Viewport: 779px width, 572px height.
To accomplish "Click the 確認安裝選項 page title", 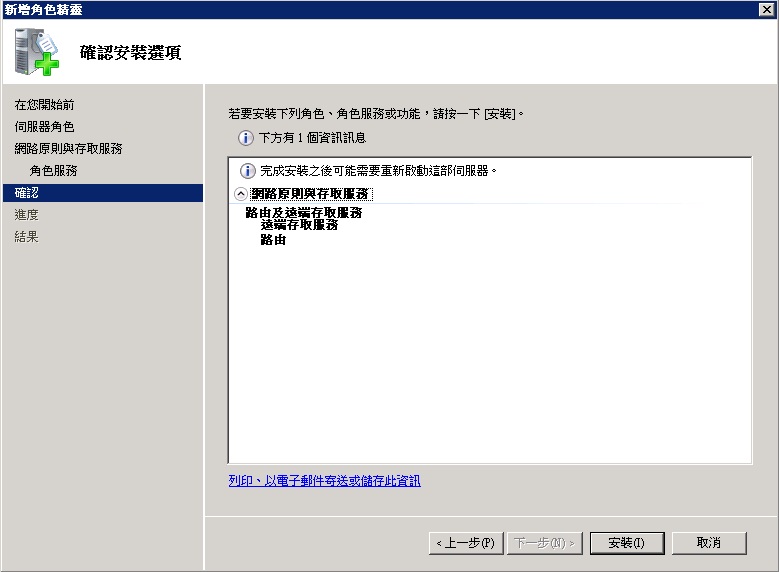I will (x=131, y=53).
